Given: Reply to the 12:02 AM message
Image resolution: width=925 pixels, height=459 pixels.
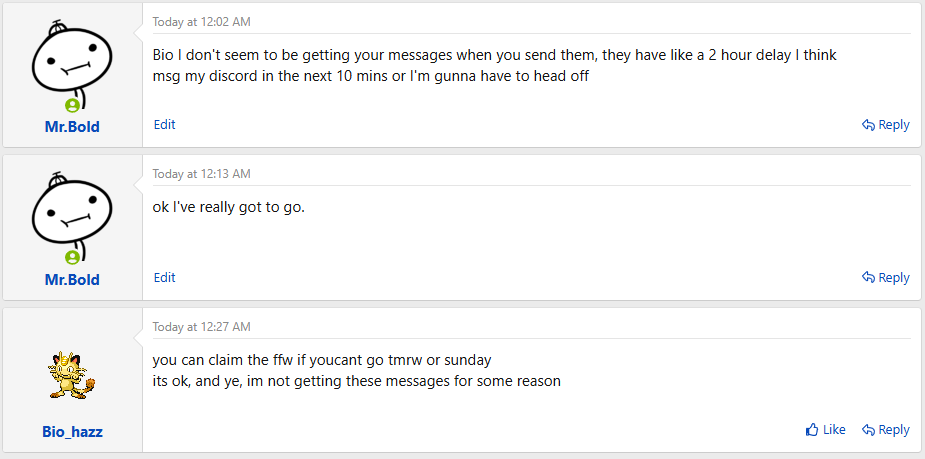Looking at the screenshot, I should [x=886, y=125].
